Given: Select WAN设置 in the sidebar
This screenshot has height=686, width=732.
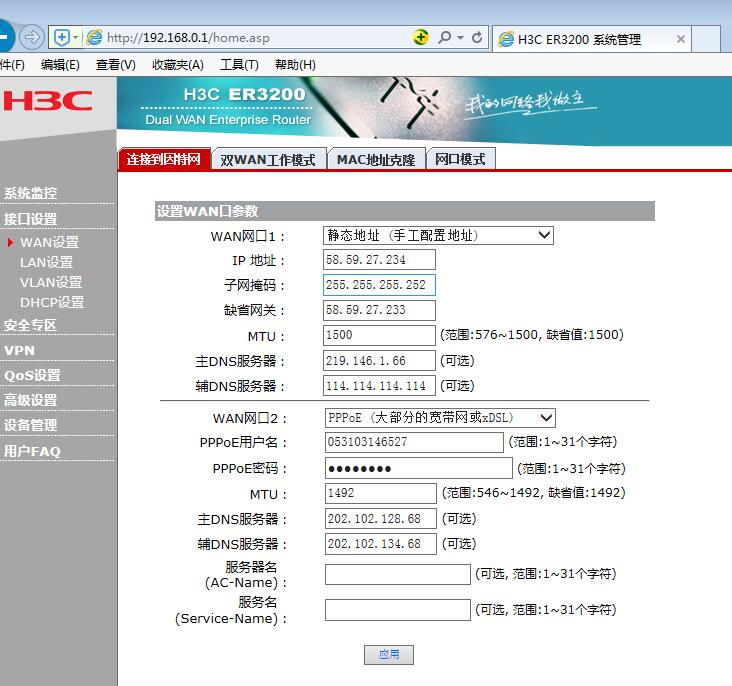Looking at the screenshot, I should click(x=49, y=242).
